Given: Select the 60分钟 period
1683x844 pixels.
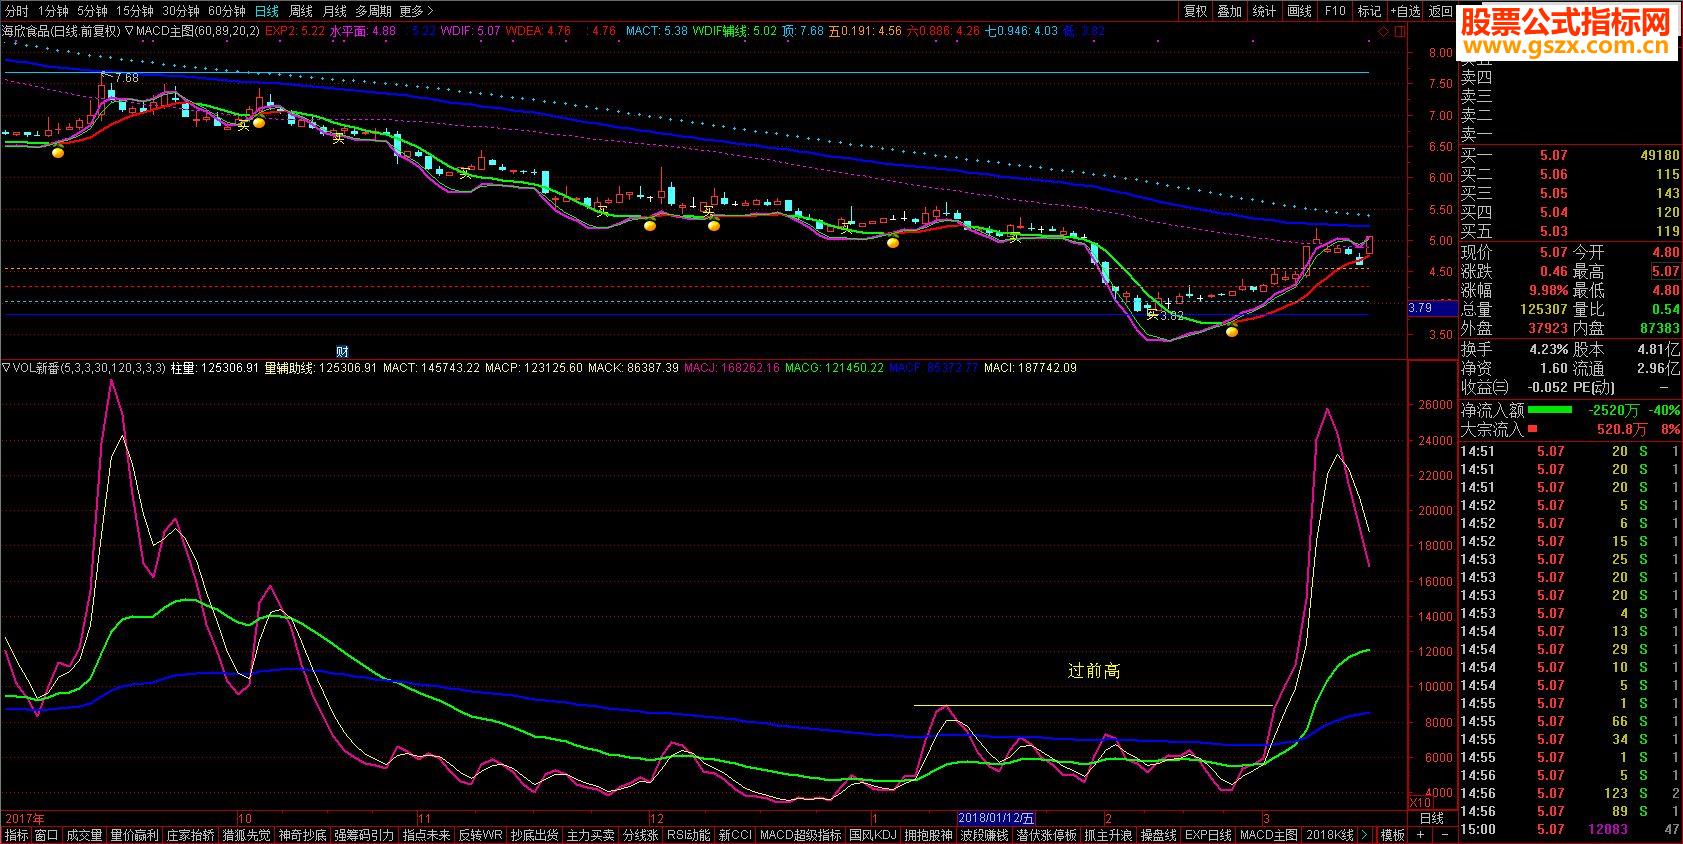Looking at the screenshot, I should (x=227, y=11).
